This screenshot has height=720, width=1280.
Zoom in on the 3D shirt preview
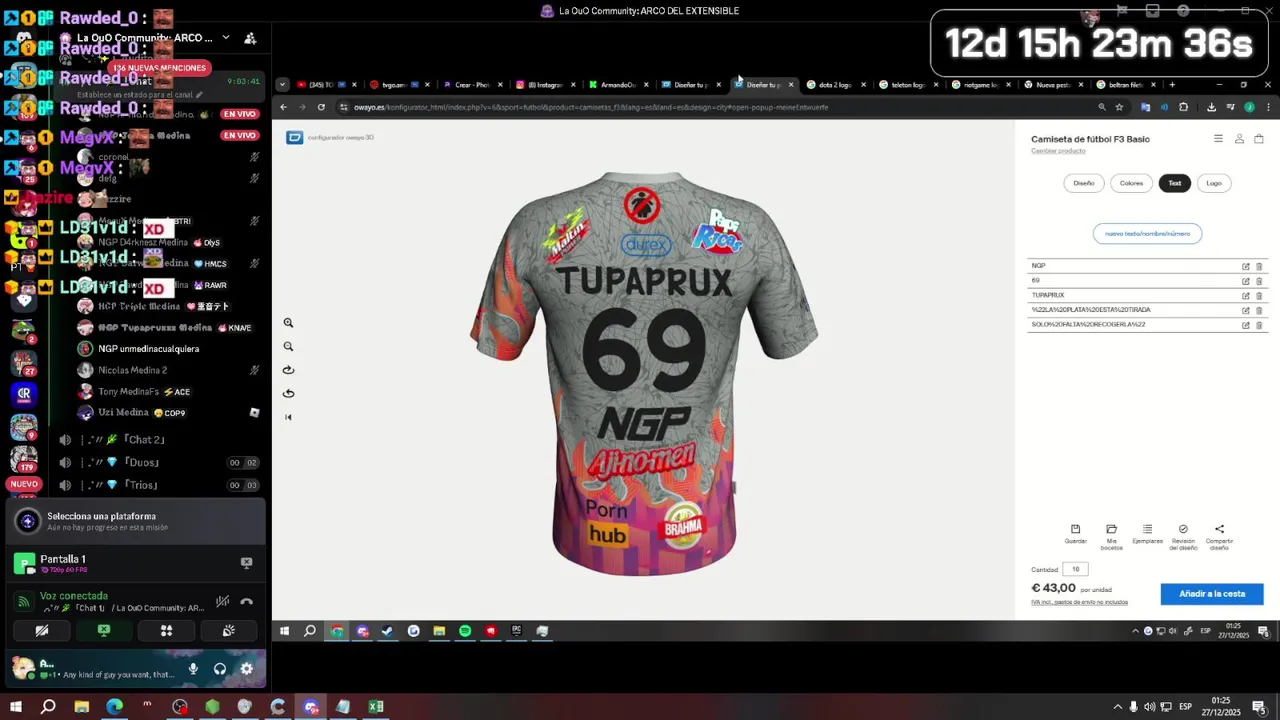[288, 323]
